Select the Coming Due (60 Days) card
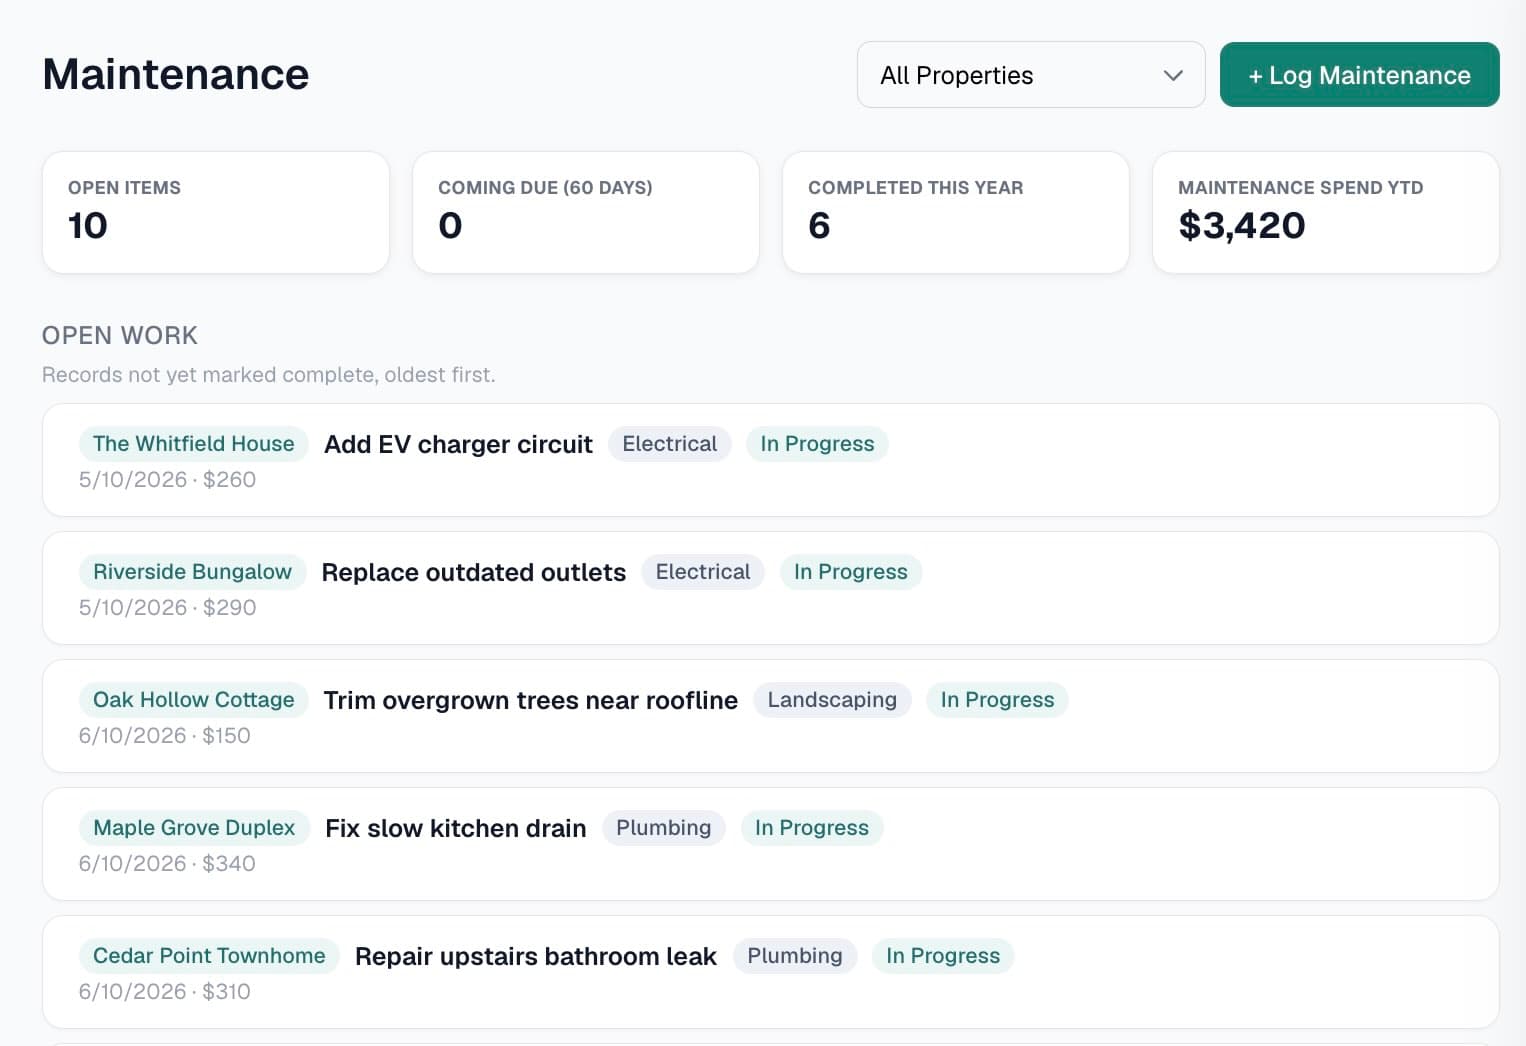The height and width of the screenshot is (1046, 1526). point(586,212)
